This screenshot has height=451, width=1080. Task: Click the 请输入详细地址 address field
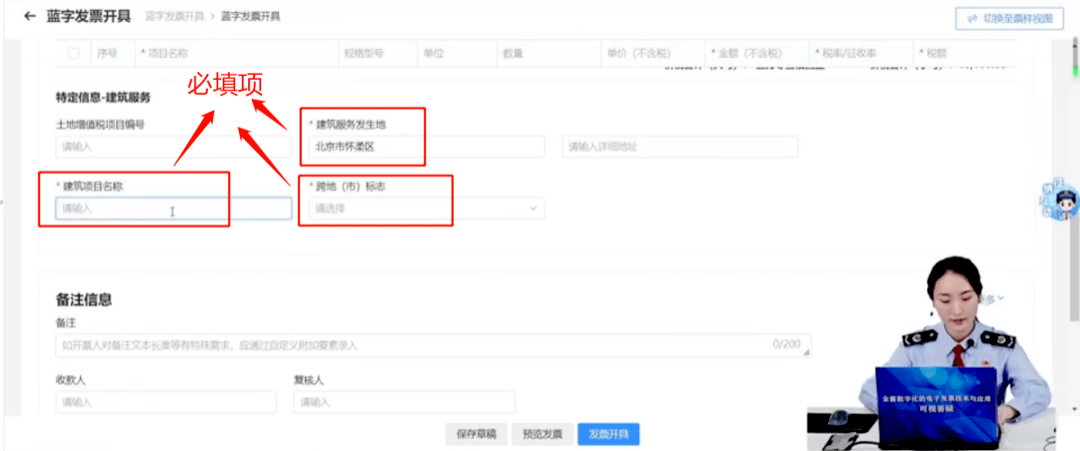point(679,147)
